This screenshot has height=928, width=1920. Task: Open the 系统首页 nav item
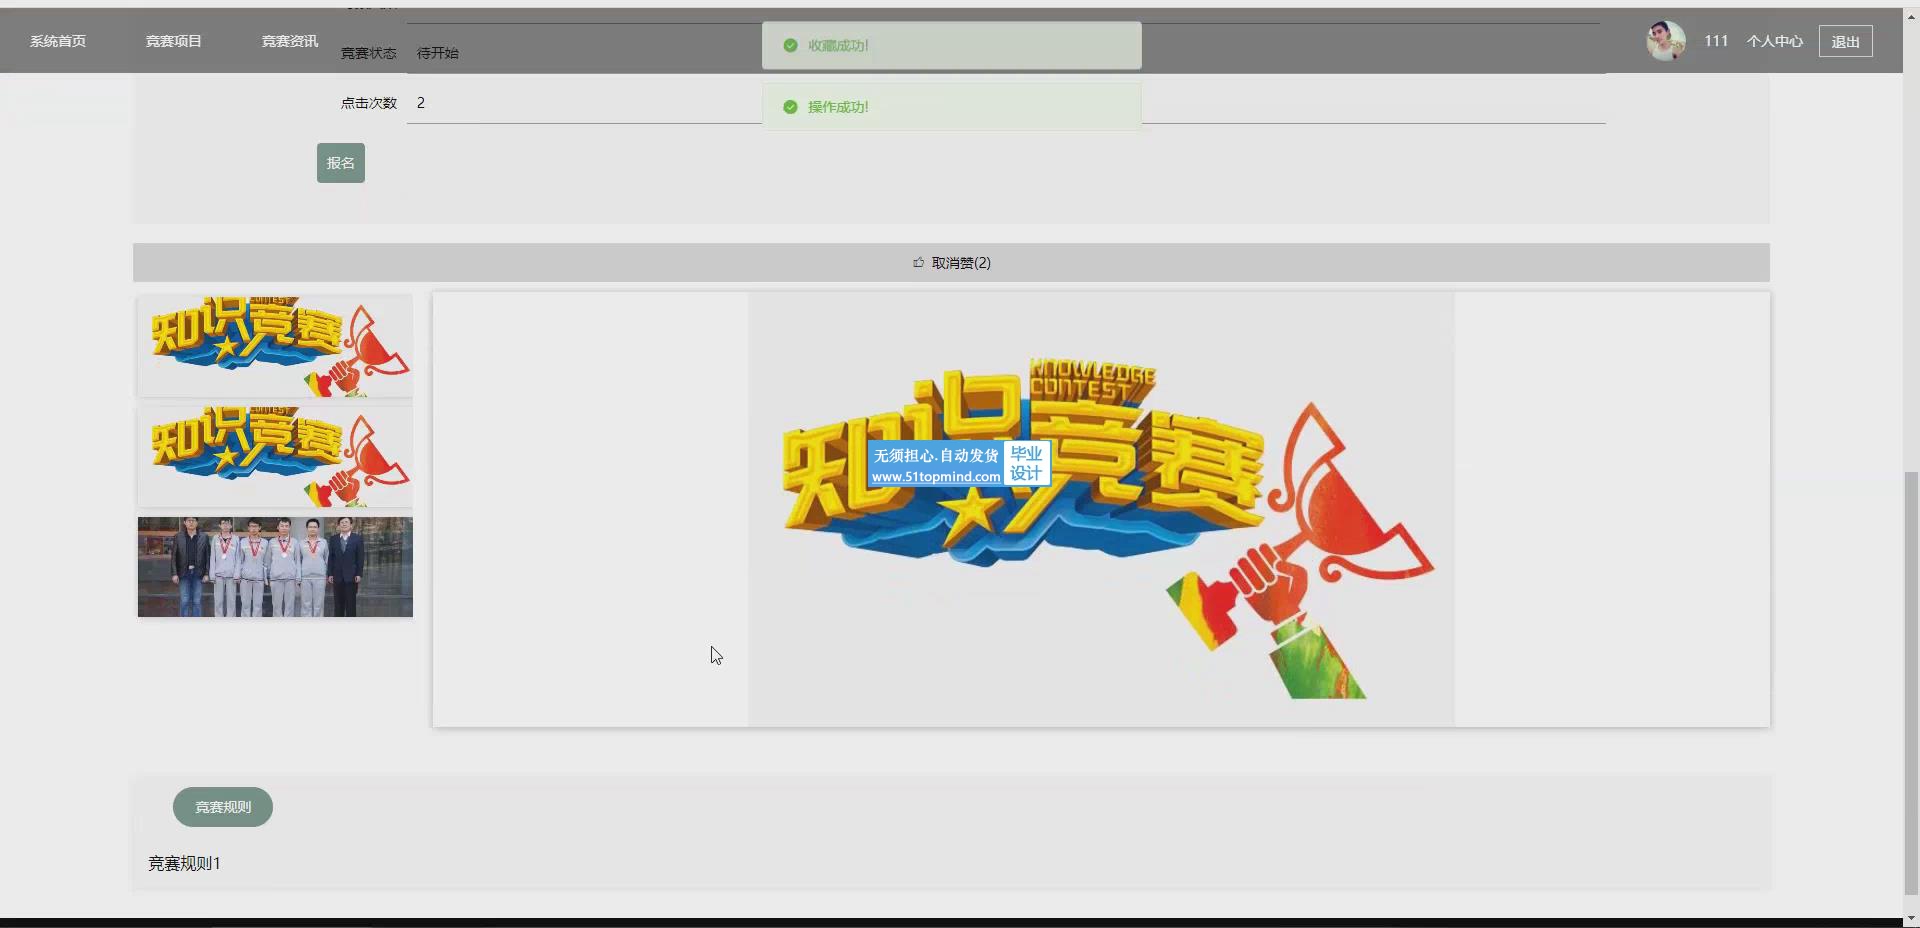pos(58,41)
